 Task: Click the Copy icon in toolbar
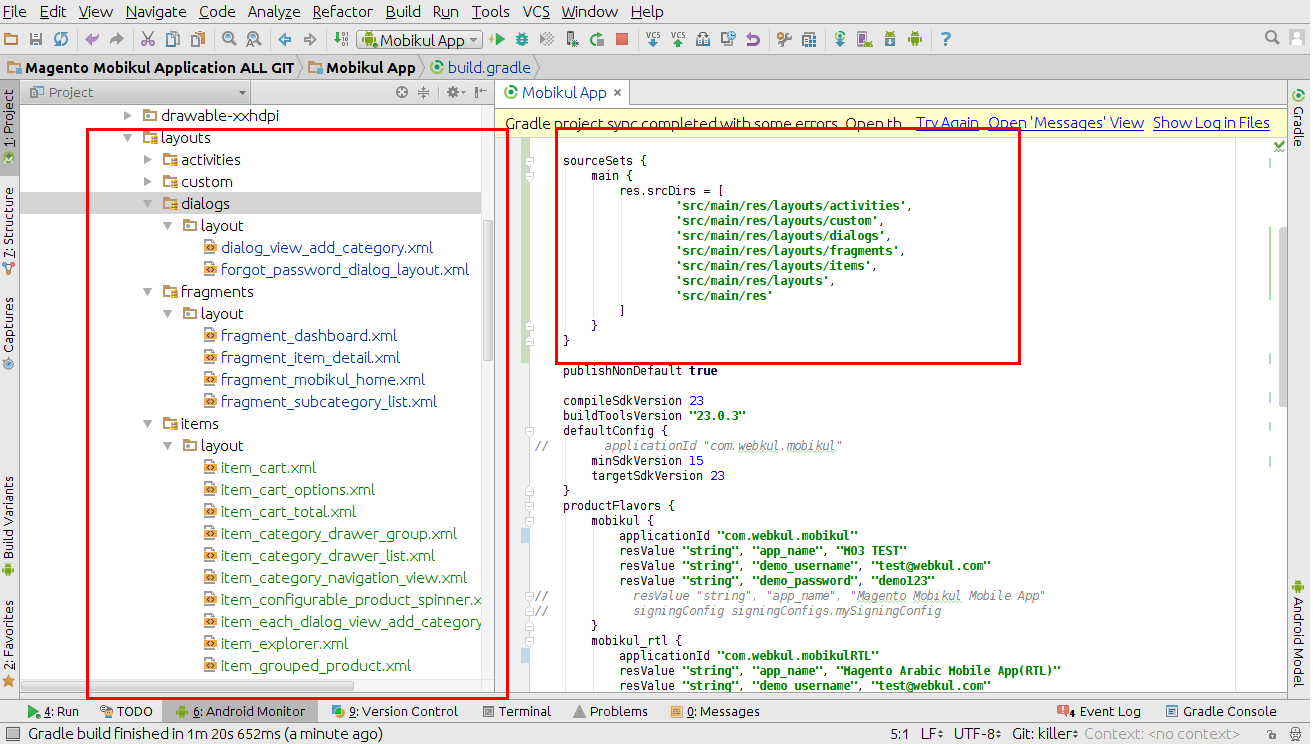172,39
